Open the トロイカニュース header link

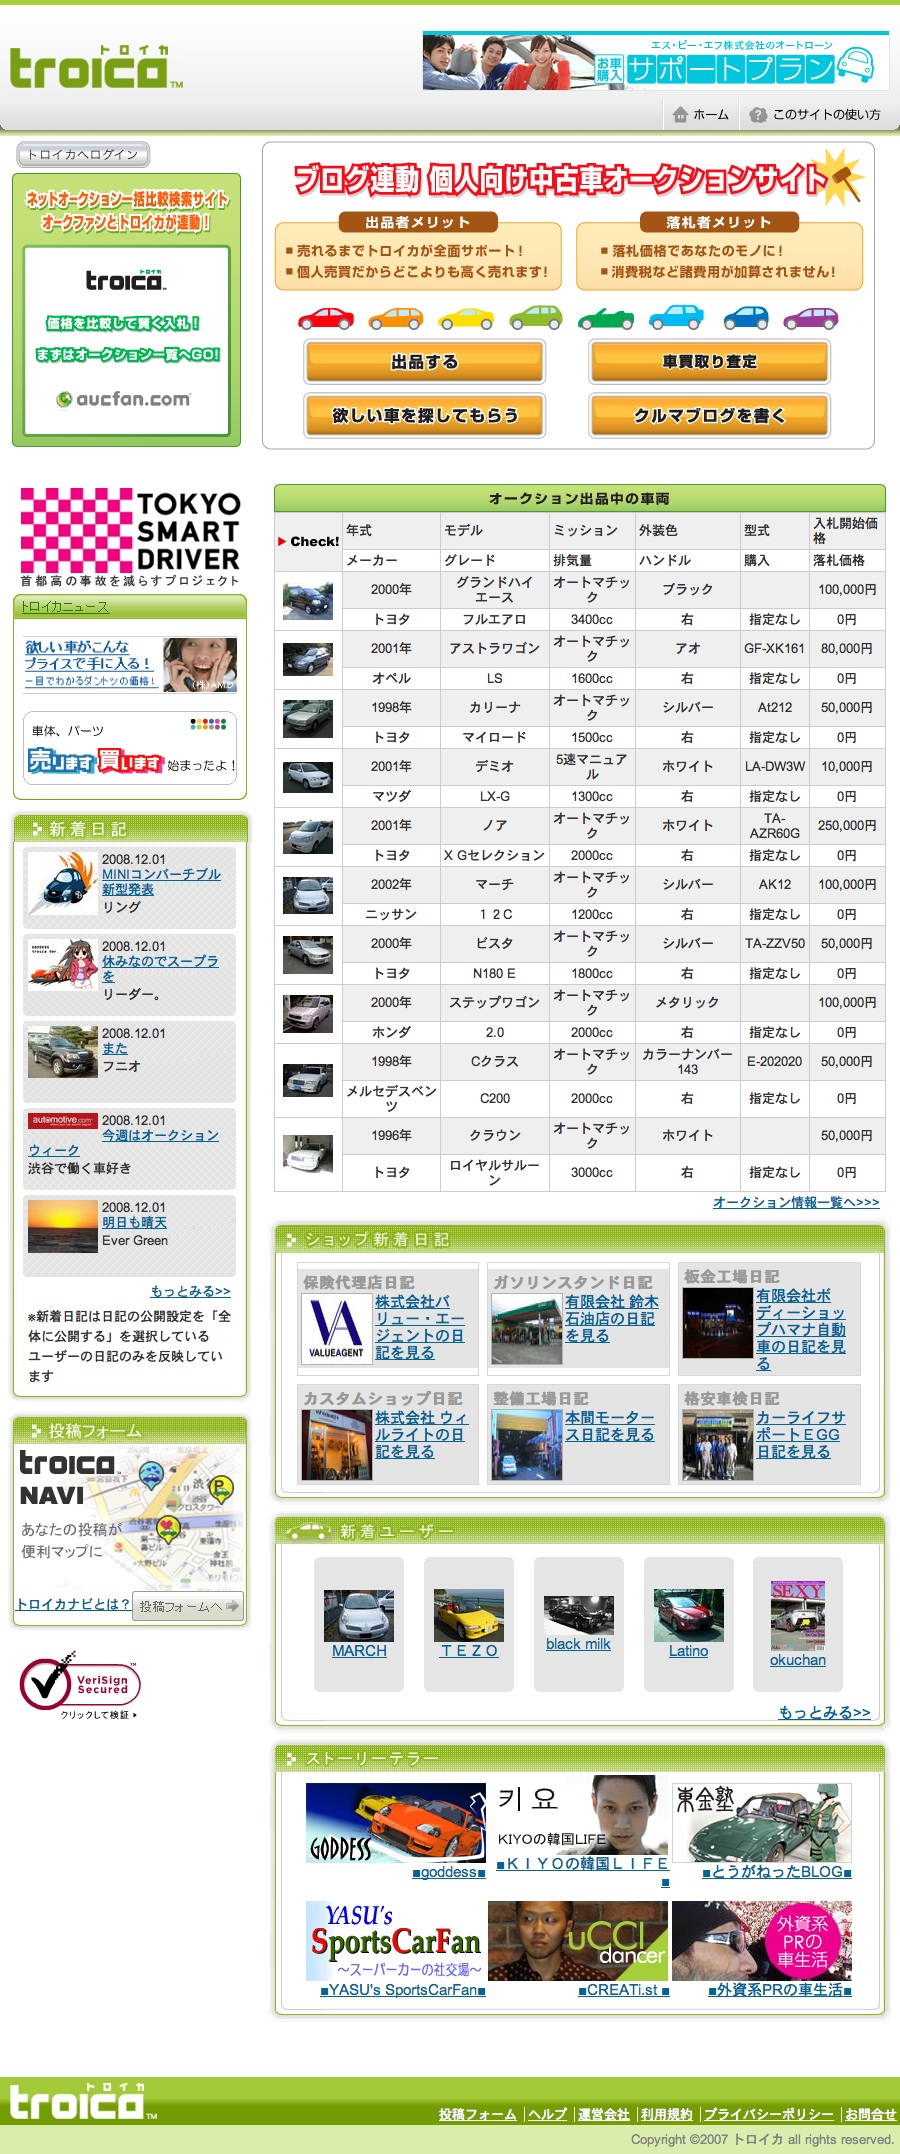[x=65, y=607]
